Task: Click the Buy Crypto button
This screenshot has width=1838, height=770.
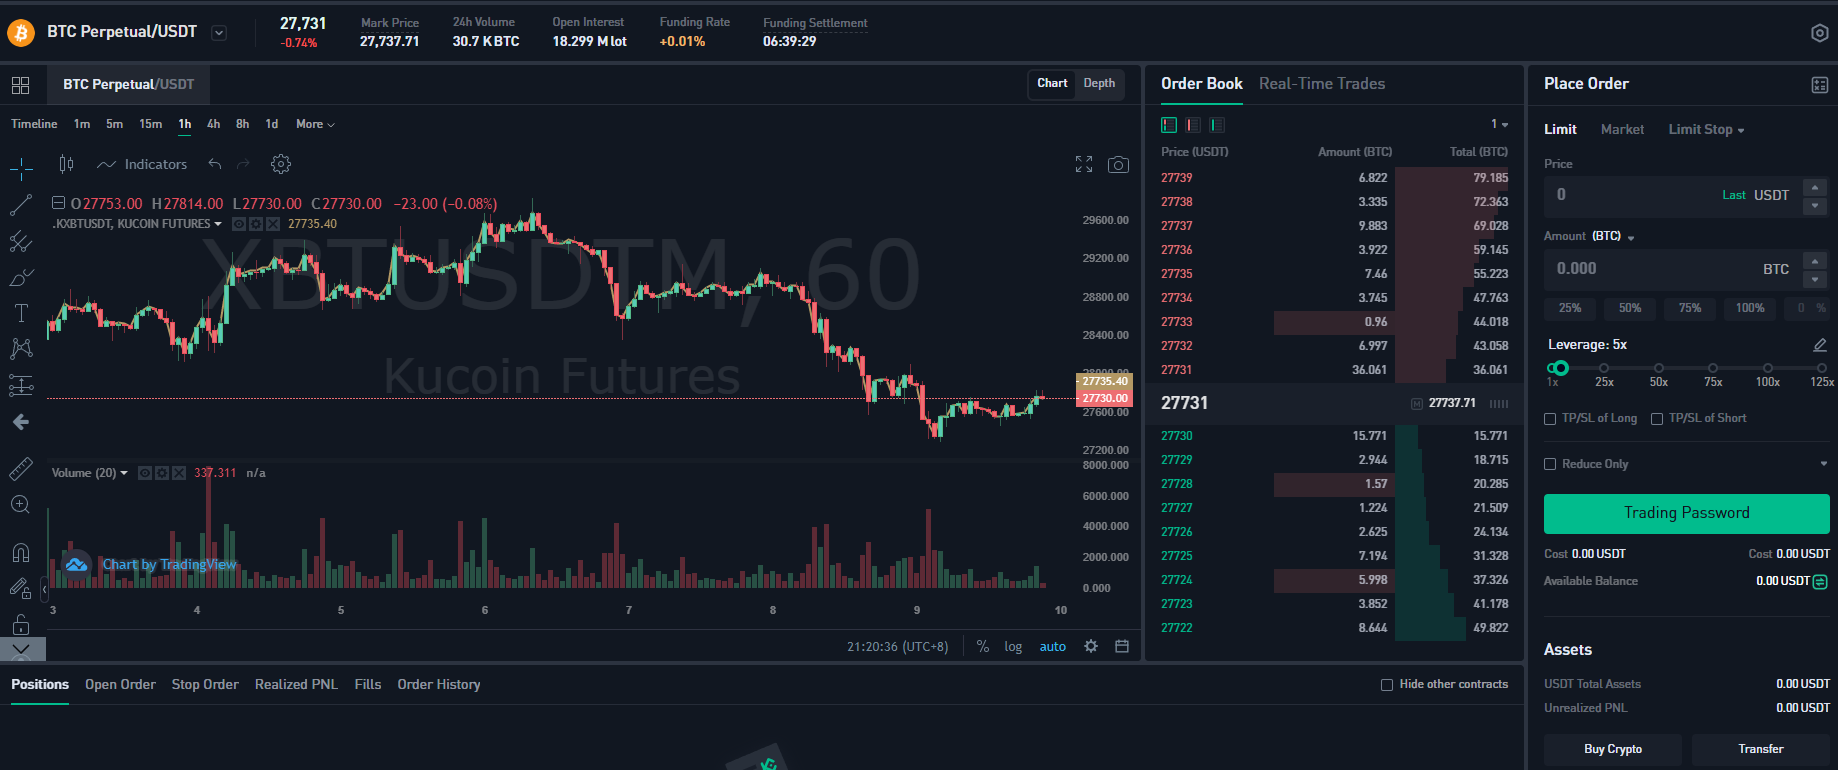Action: pos(1613,749)
